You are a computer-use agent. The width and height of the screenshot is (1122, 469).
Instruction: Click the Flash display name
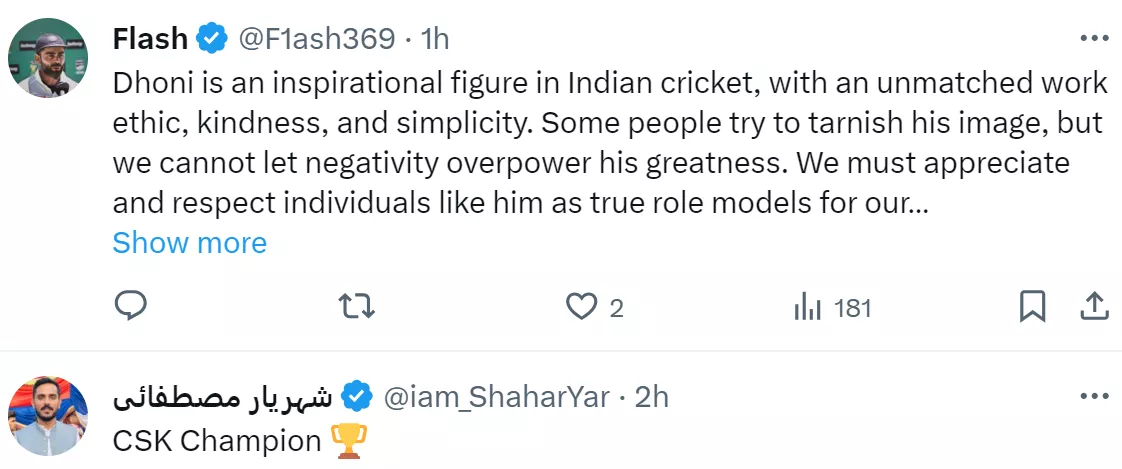[x=150, y=39]
